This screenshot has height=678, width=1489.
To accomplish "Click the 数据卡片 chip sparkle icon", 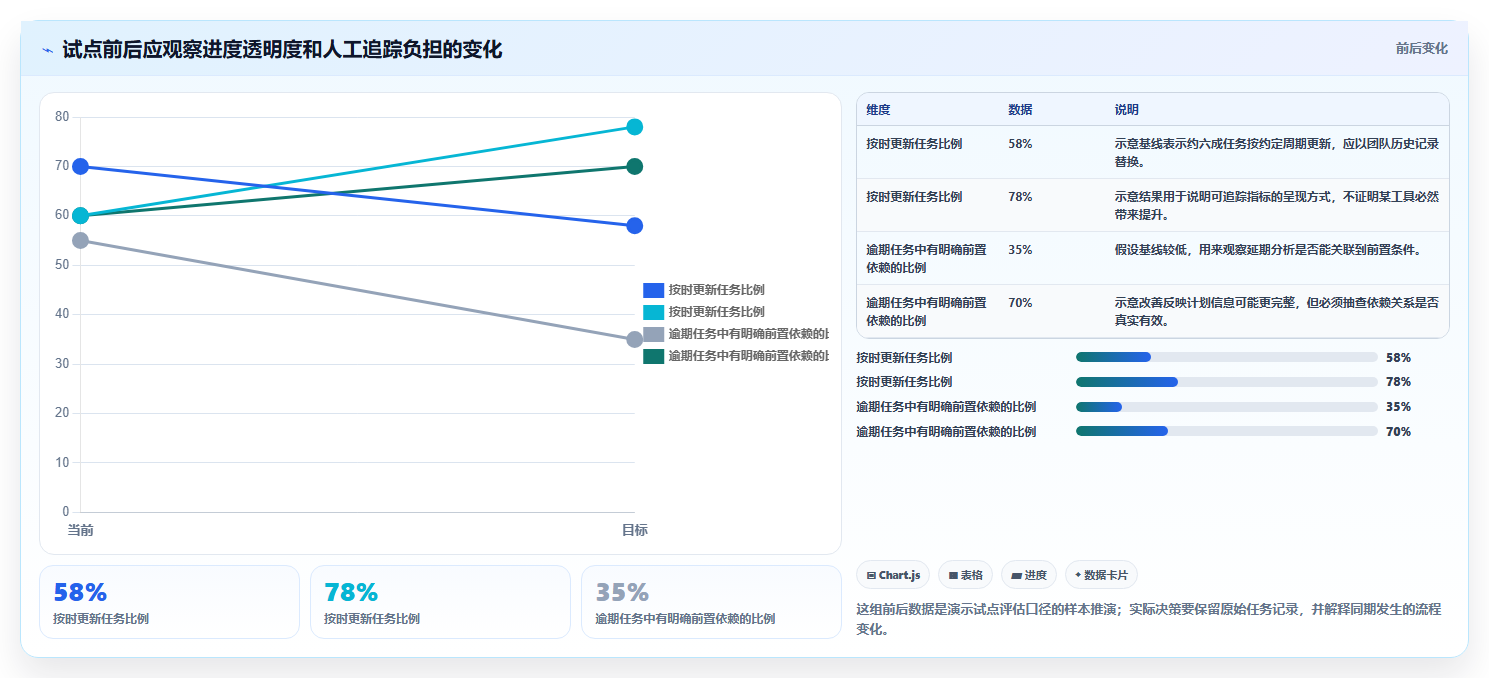I will (x=1078, y=575).
